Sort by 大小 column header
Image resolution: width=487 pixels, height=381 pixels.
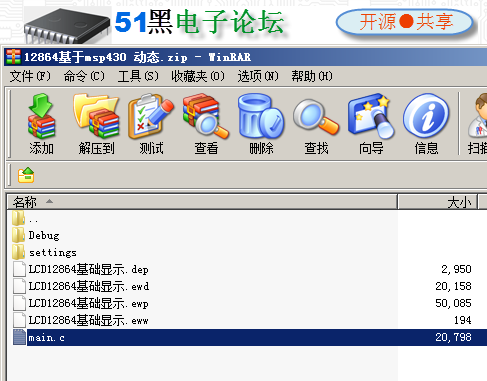tap(438, 202)
